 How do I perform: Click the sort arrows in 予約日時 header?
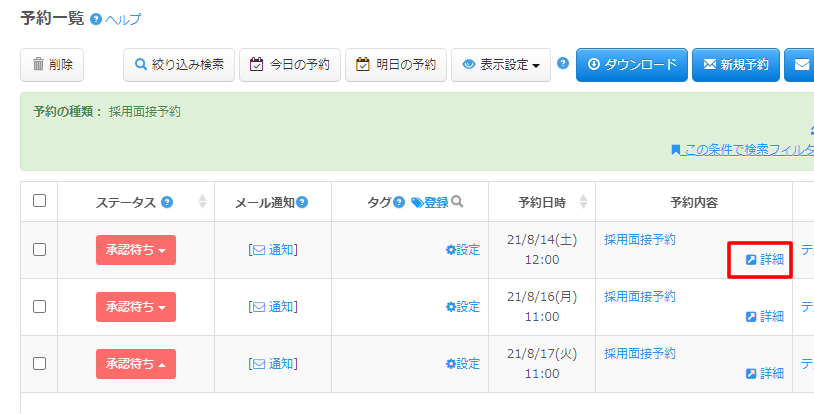583,202
